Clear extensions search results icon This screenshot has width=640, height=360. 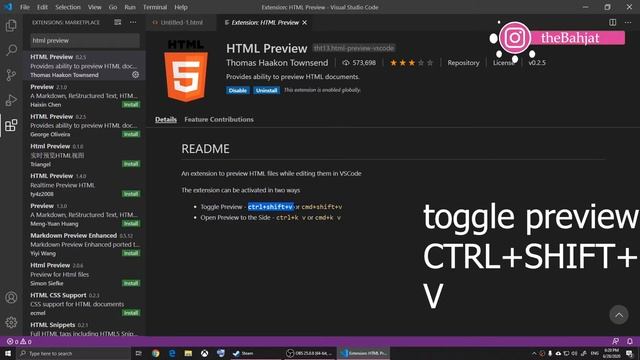(x=118, y=22)
